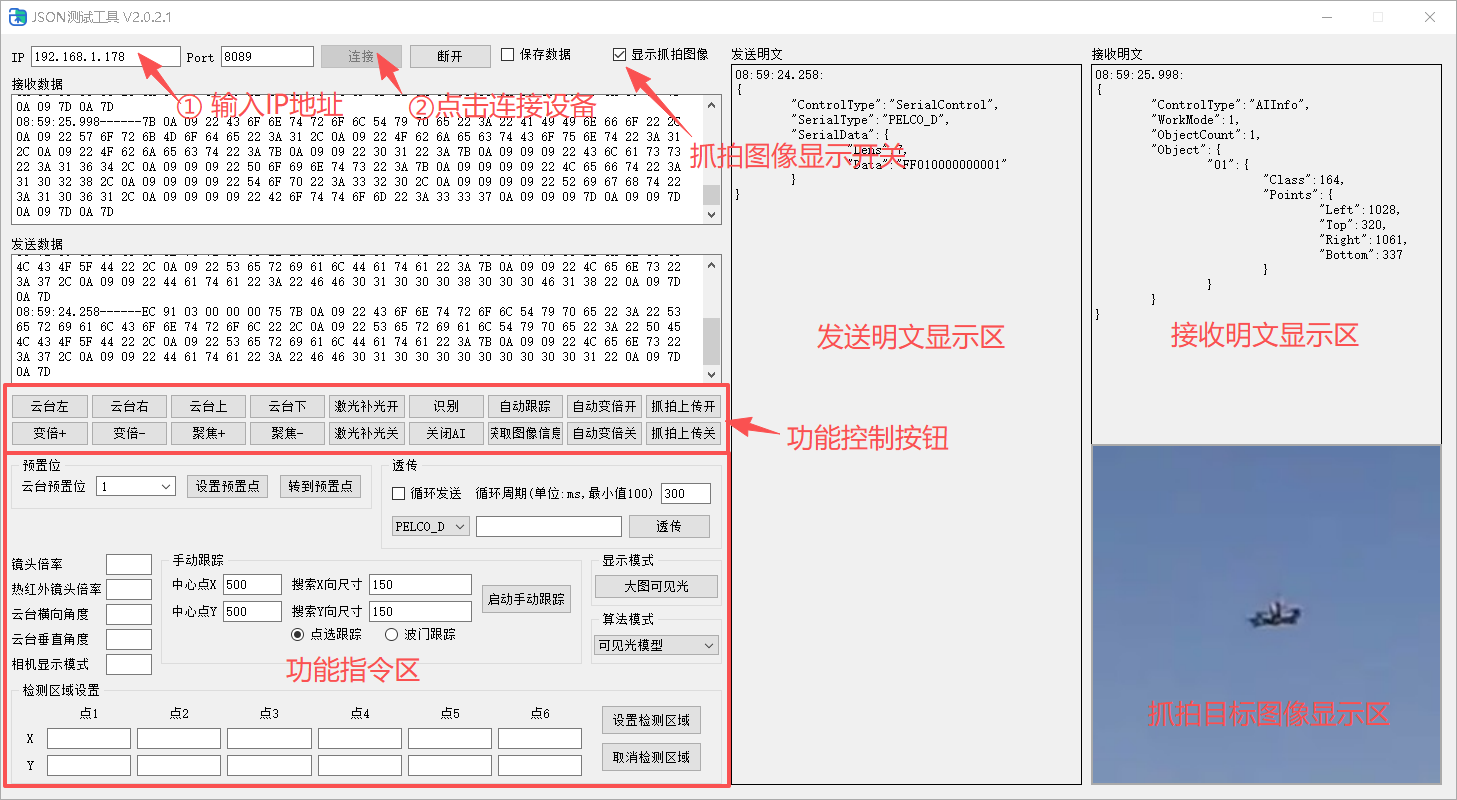Start 自动跟踪 auto tracking
Viewport: 1457px width, 800px height.
525,407
